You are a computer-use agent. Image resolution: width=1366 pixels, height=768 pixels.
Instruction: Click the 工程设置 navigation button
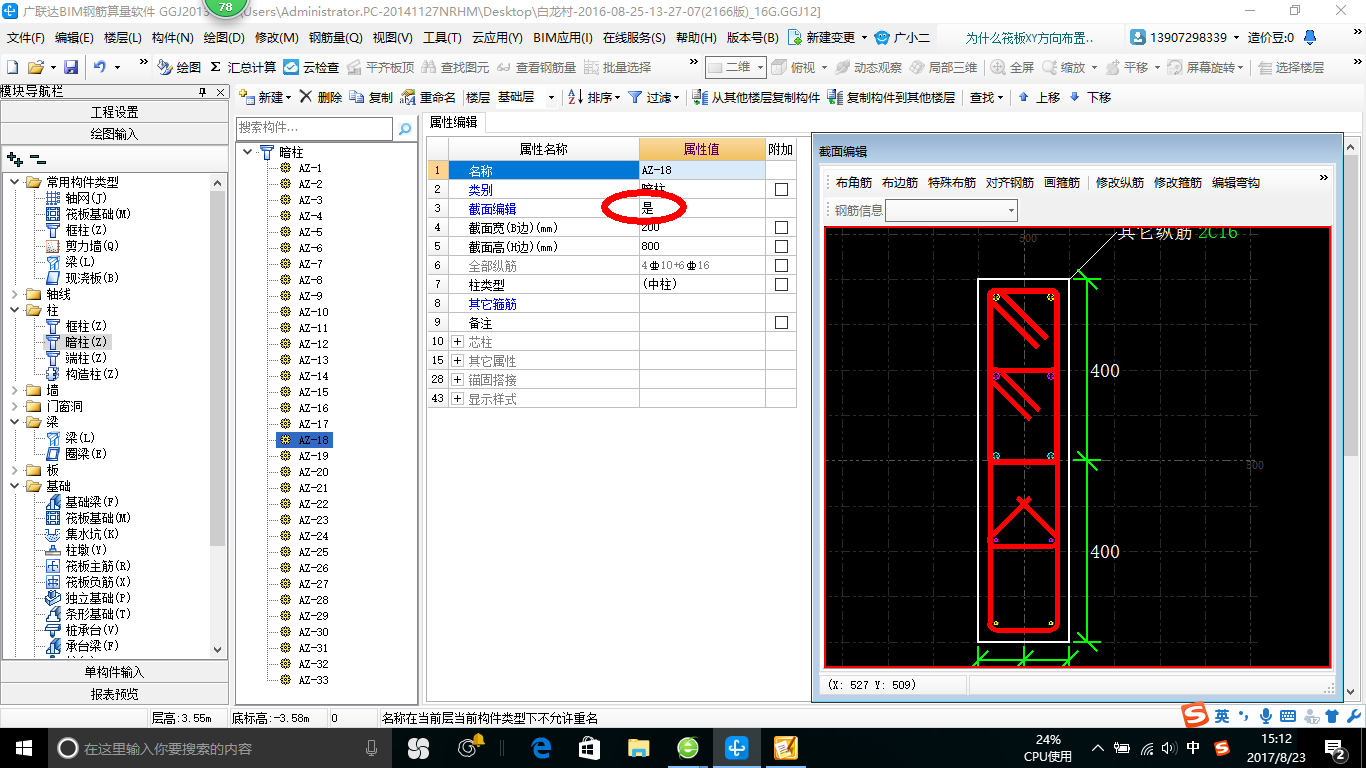(x=114, y=112)
